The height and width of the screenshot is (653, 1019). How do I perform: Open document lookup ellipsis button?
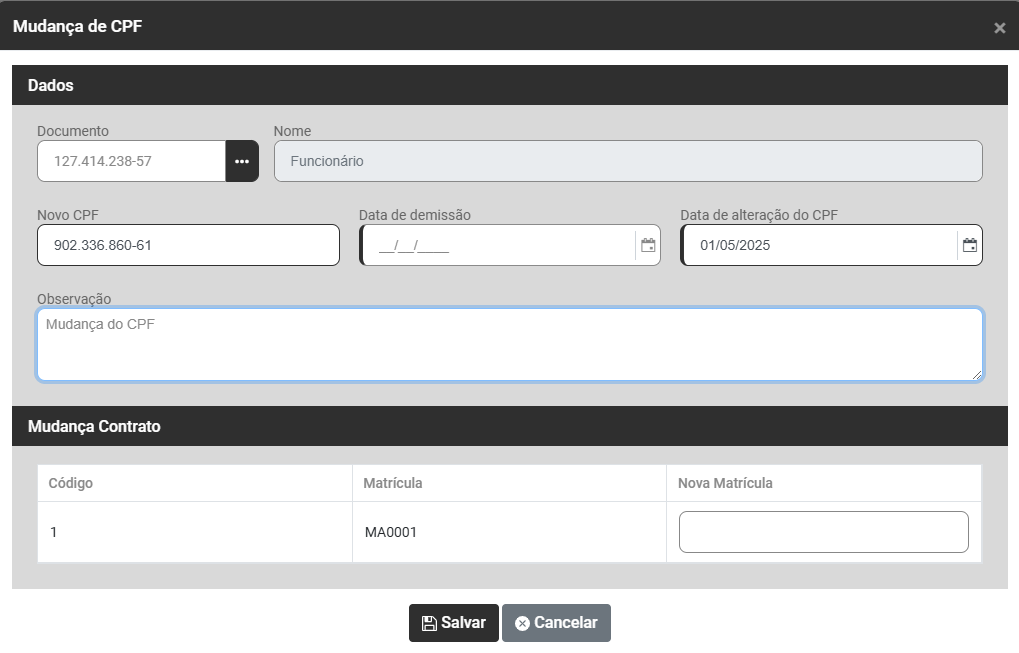(242, 161)
